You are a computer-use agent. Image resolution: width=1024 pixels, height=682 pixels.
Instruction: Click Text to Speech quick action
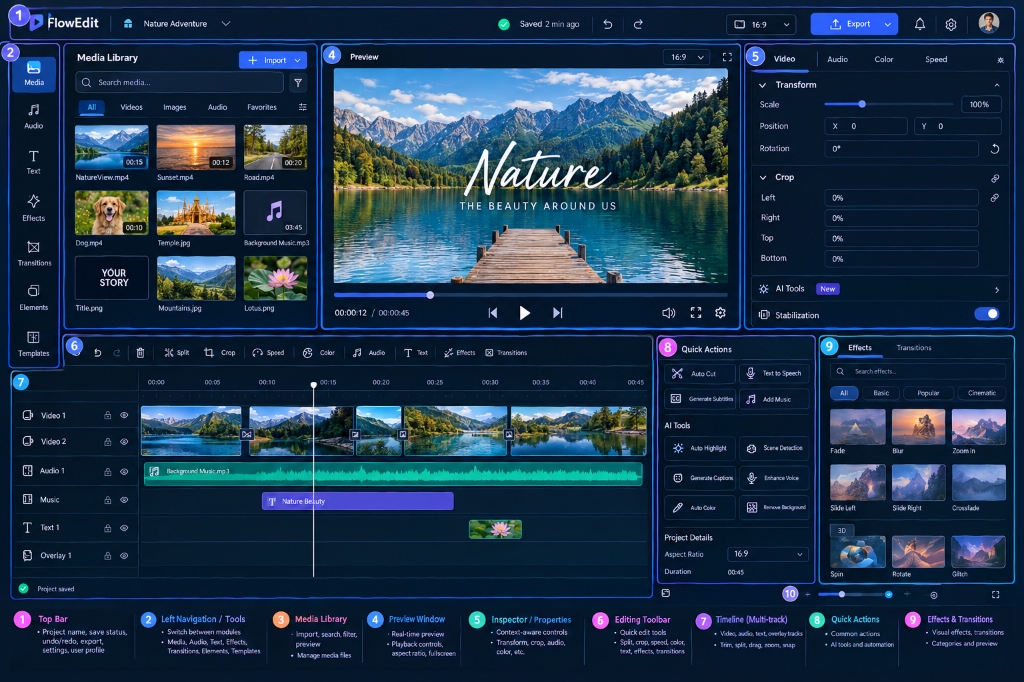[775, 374]
